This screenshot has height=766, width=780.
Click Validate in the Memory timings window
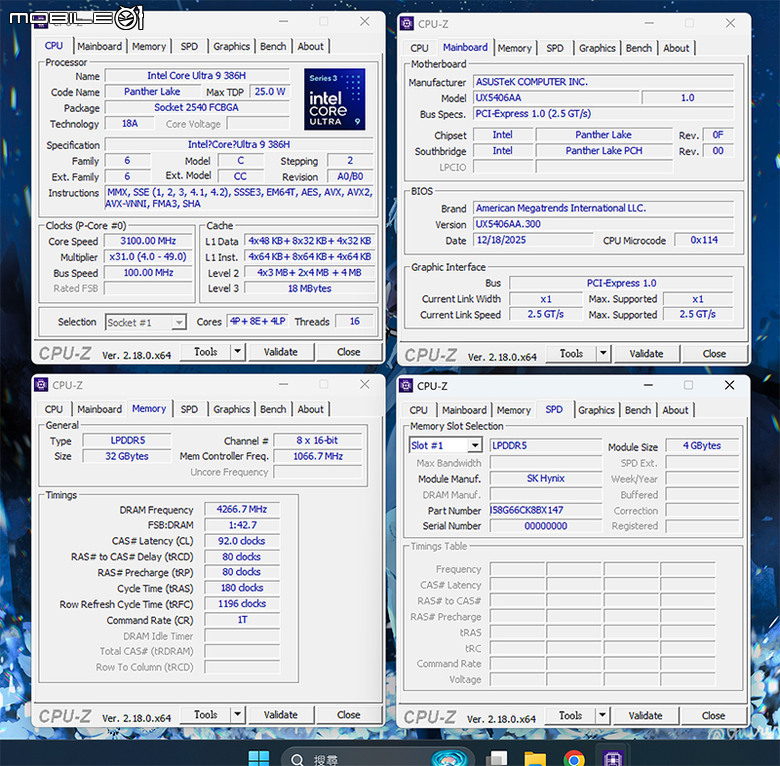click(x=281, y=715)
